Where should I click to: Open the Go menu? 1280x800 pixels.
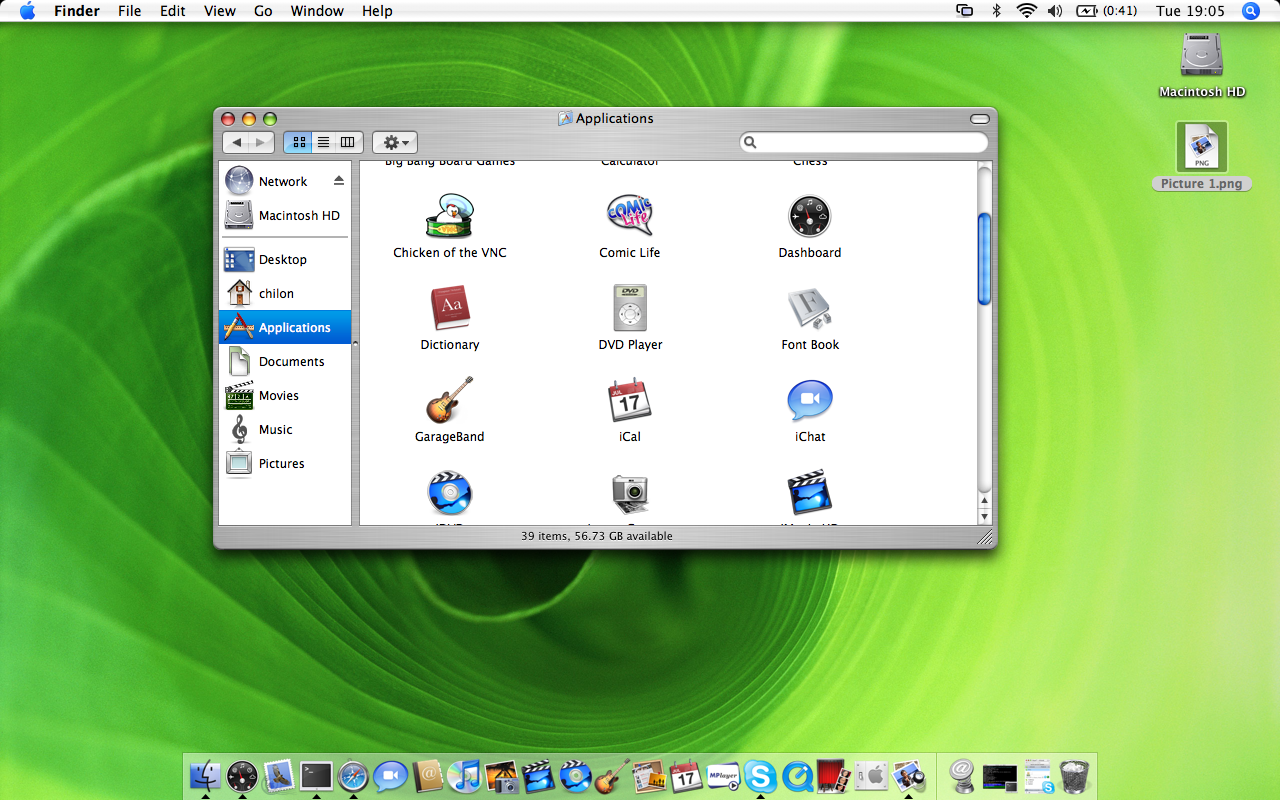(x=263, y=11)
